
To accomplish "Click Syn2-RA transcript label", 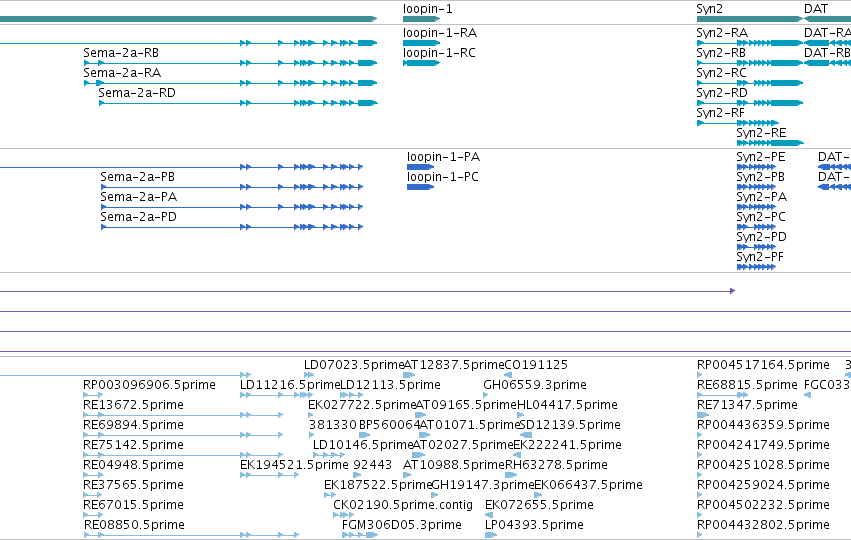I will point(722,33).
